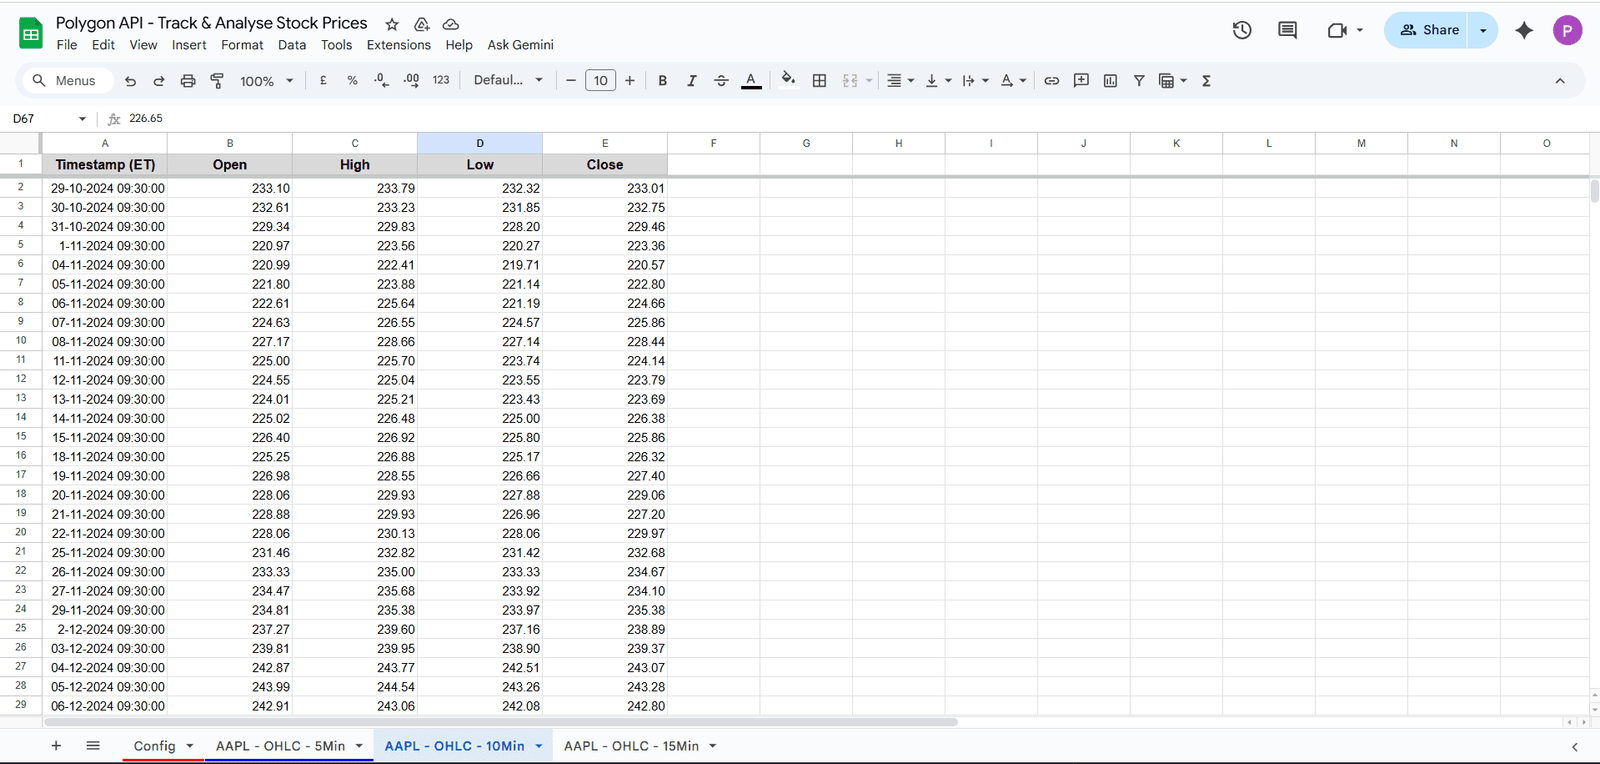Click the font size input field
The width and height of the screenshot is (1600, 764).
coord(600,81)
